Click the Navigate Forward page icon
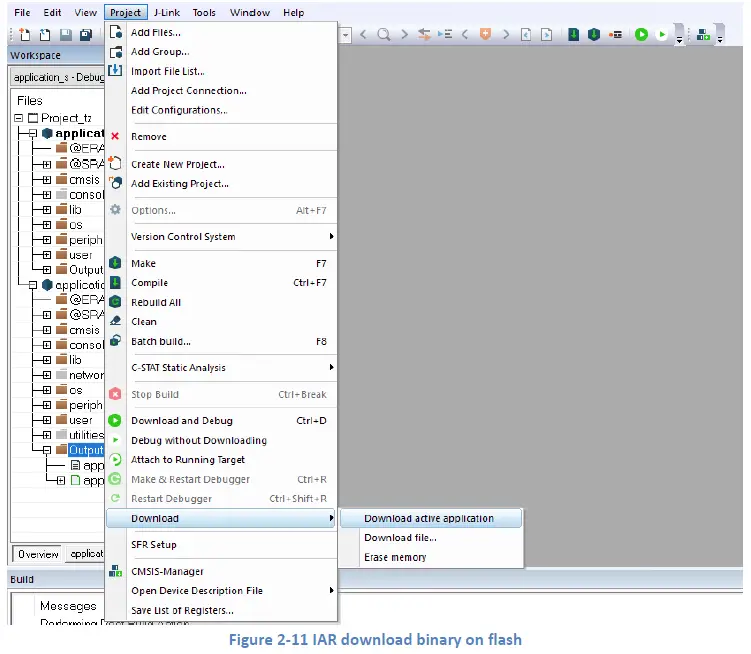The height and width of the screenshot is (654, 751). 546,34
